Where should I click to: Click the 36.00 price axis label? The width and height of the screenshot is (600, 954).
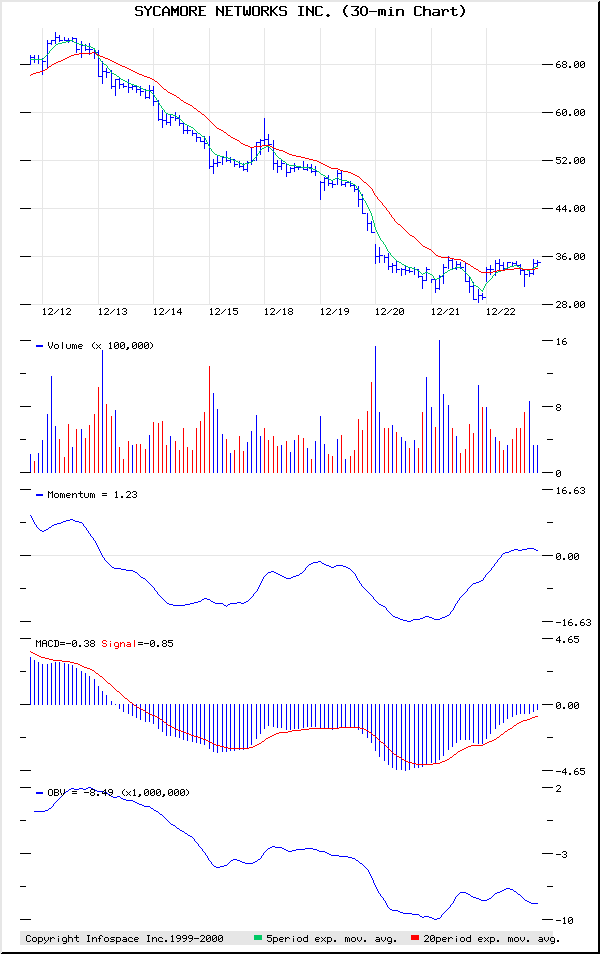tap(570, 257)
